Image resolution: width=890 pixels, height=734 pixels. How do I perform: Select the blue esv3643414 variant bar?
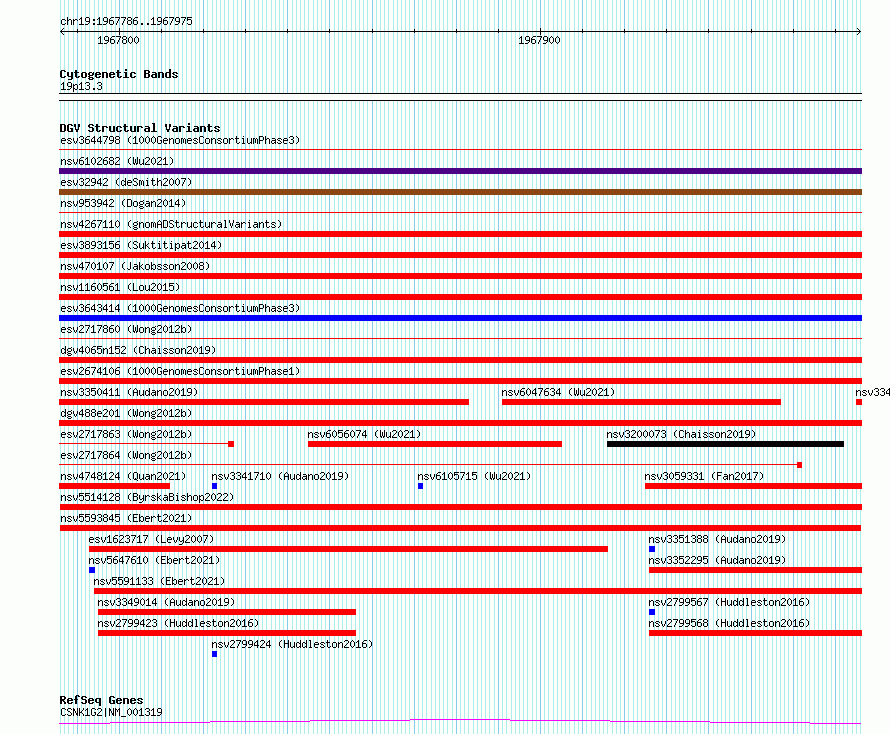tap(460, 318)
